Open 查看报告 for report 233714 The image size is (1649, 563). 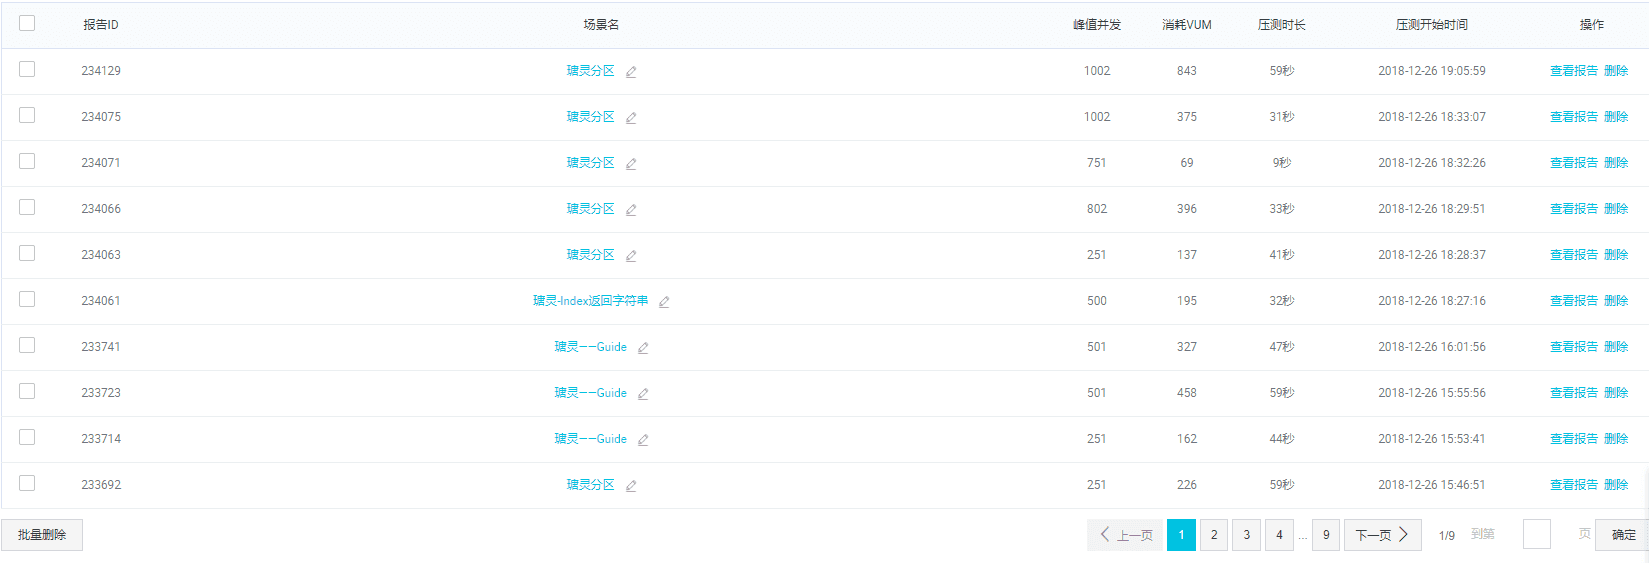tap(1574, 439)
